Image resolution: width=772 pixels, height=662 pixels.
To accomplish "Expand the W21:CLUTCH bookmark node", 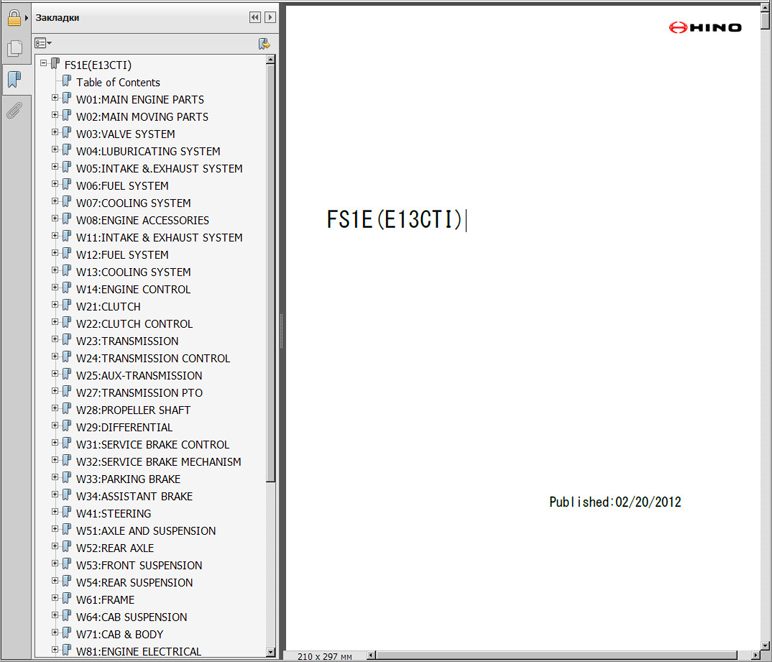I will (55, 306).
